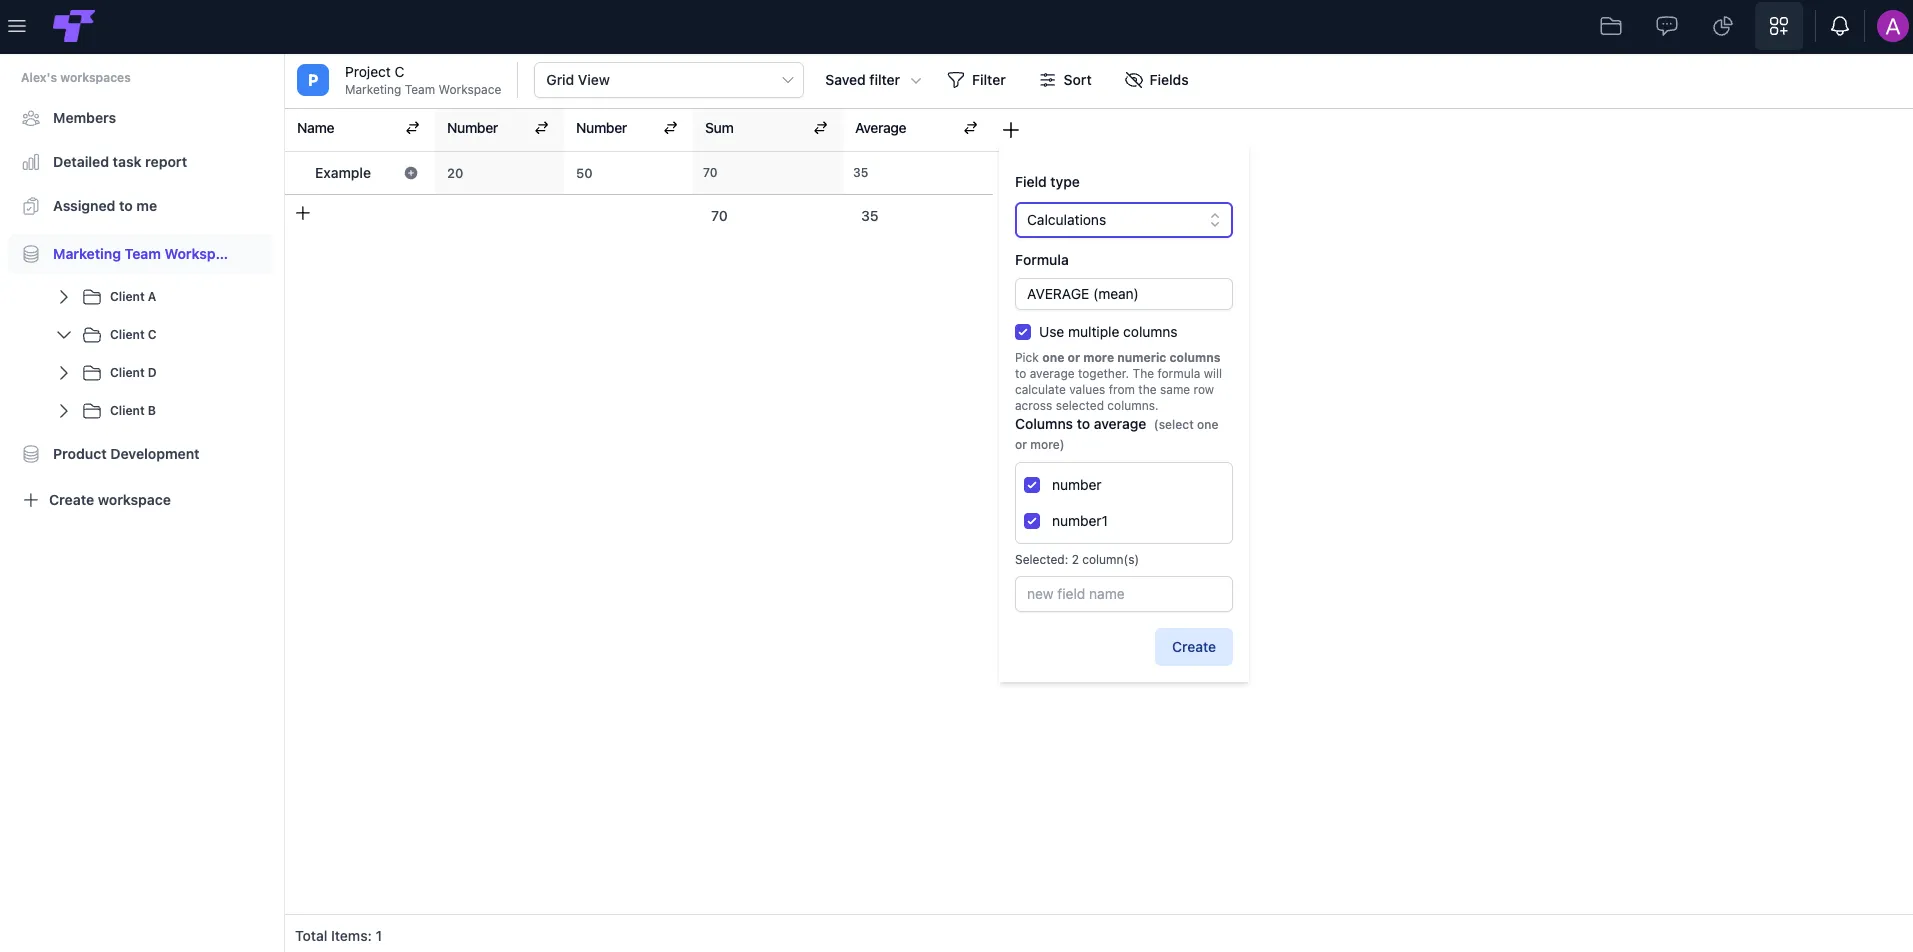Select Product Development workspace

click(x=126, y=454)
